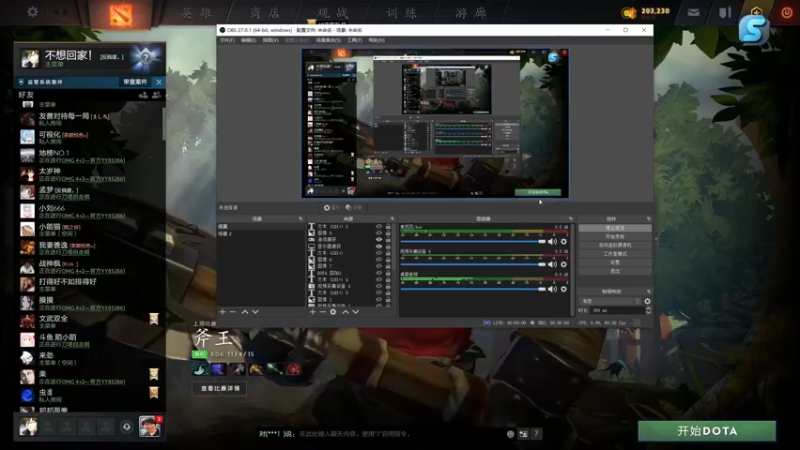The image size is (800, 450).
Task: Switch to the 商店 tab in Dota
Action: click(x=265, y=13)
